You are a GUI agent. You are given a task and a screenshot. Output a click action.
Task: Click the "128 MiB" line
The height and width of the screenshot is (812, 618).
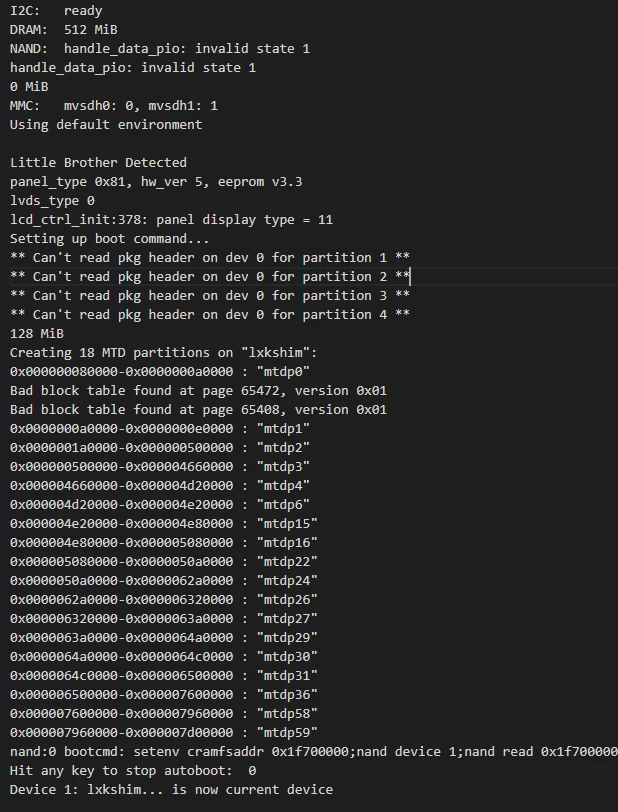[x=36, y=334]
